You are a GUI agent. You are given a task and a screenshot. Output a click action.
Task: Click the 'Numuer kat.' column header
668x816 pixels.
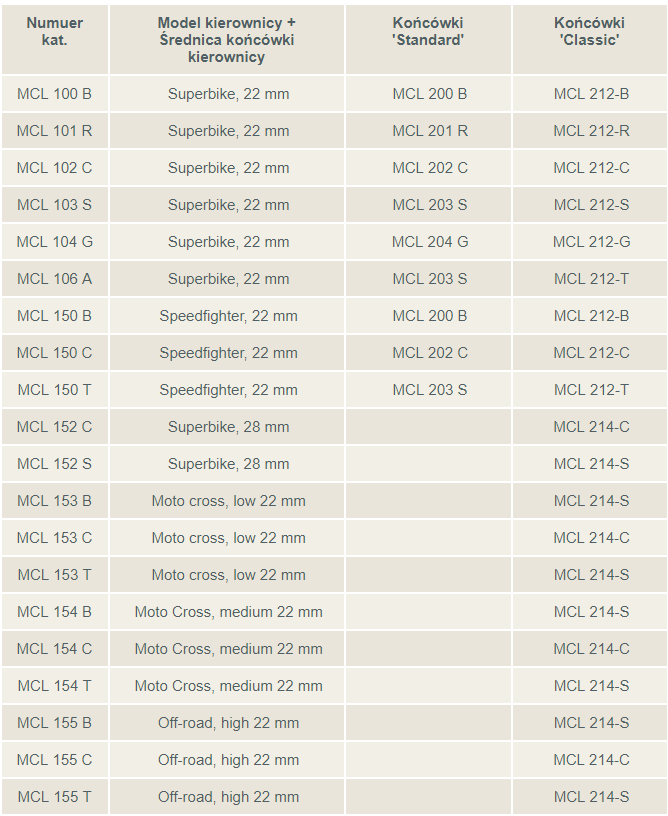point(55,31)
